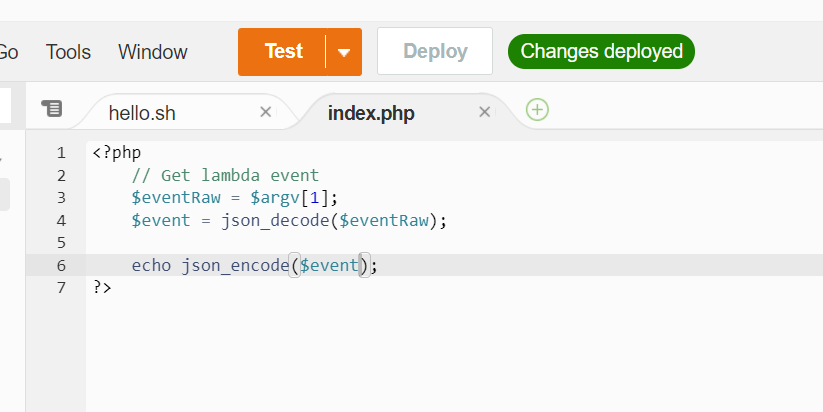823x412 pixels.
Task: Click 'json_decode' on line 4
Action: [x=275, y=220]
